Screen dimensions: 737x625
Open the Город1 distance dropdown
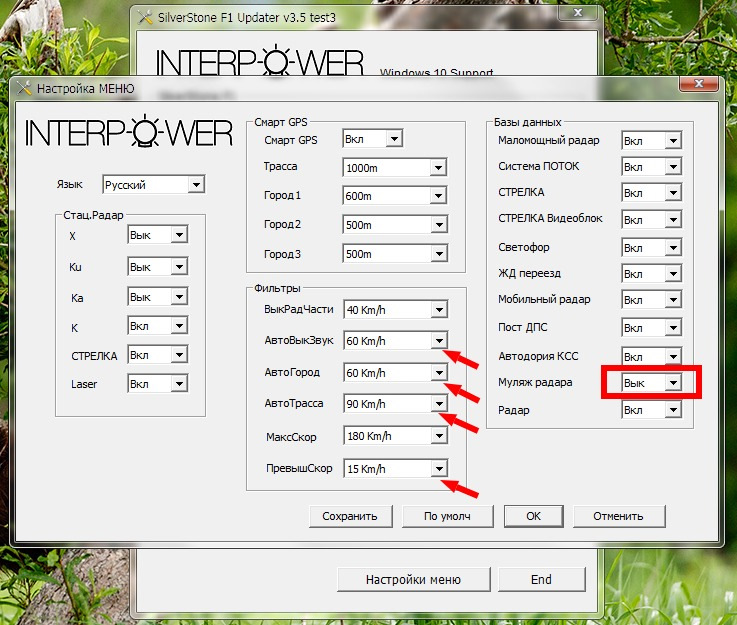(395, 195)
